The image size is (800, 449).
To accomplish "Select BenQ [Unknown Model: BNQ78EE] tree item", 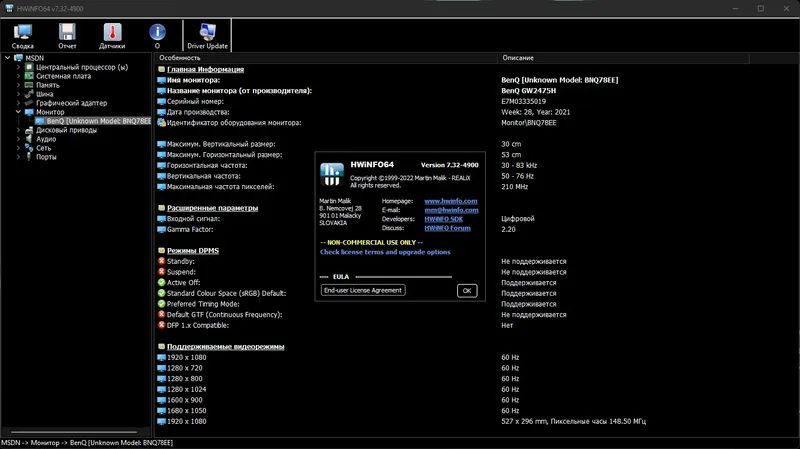I will coord(93,121).
